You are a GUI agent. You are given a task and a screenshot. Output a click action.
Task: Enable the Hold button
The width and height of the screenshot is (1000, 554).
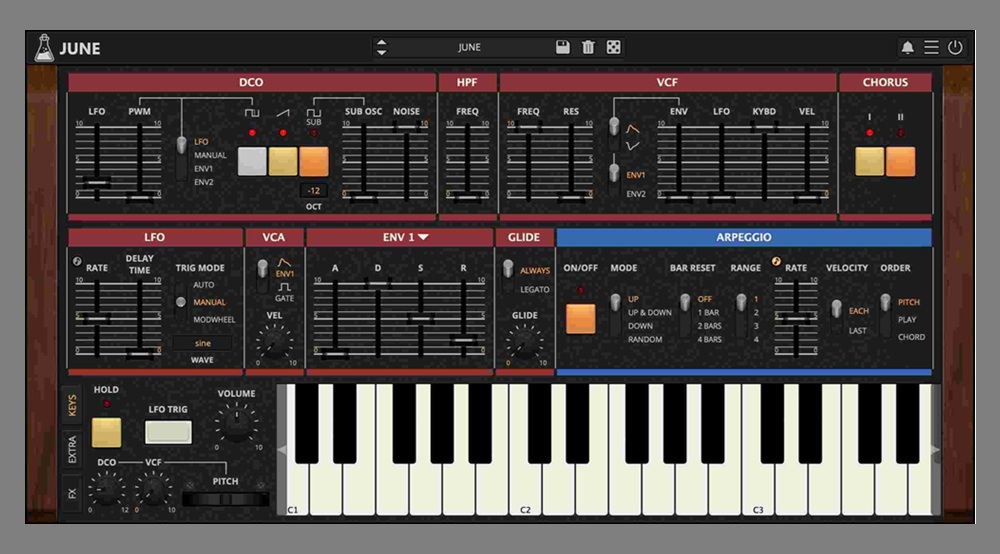106,432
